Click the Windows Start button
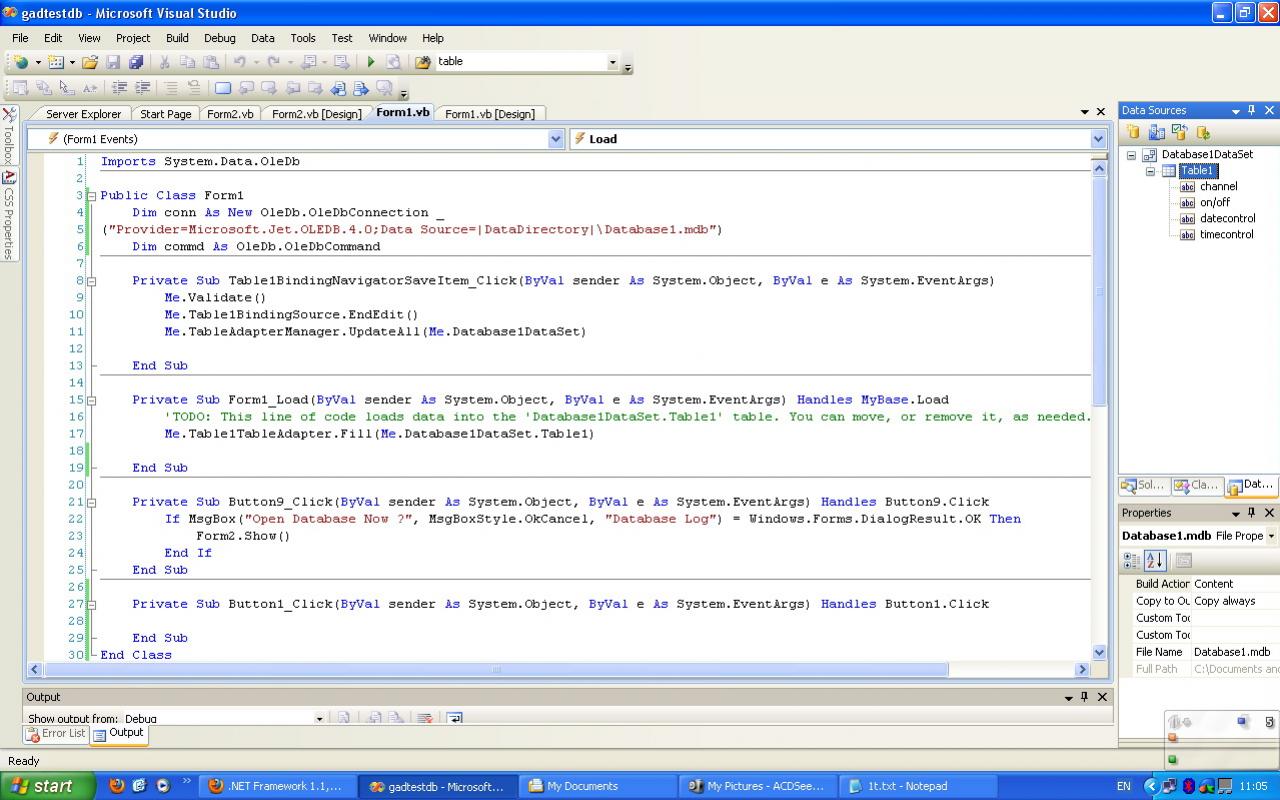 (x=46, y=786)
